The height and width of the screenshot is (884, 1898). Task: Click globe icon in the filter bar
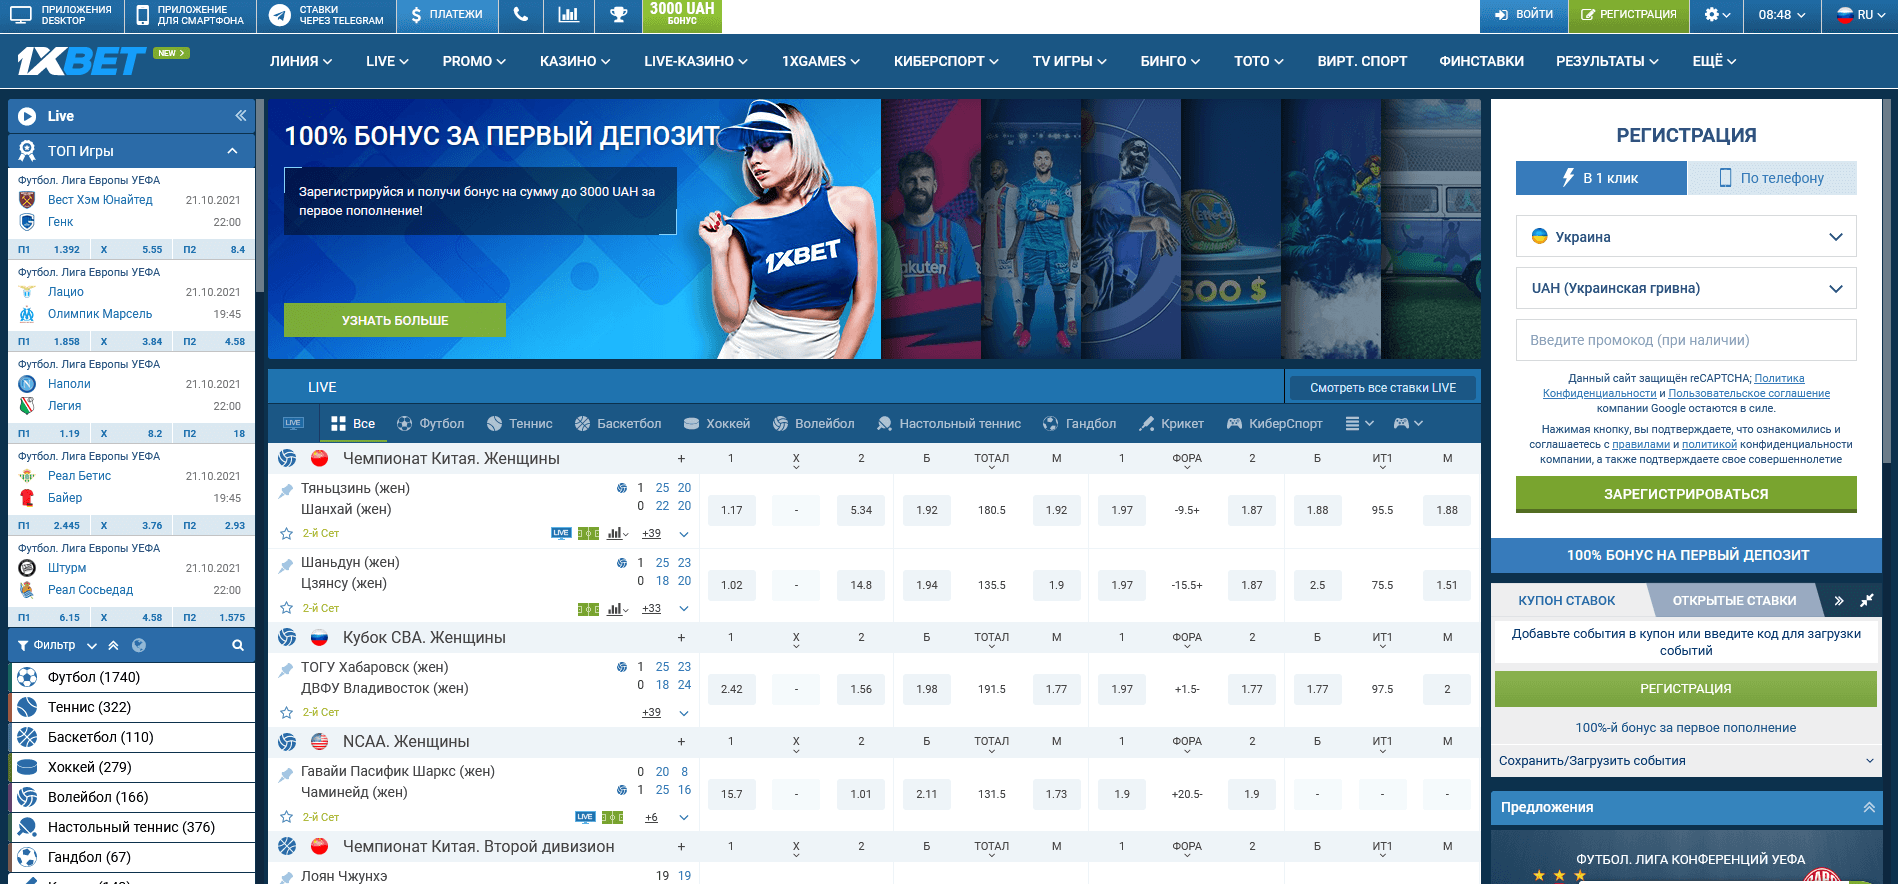click(139, 645)
